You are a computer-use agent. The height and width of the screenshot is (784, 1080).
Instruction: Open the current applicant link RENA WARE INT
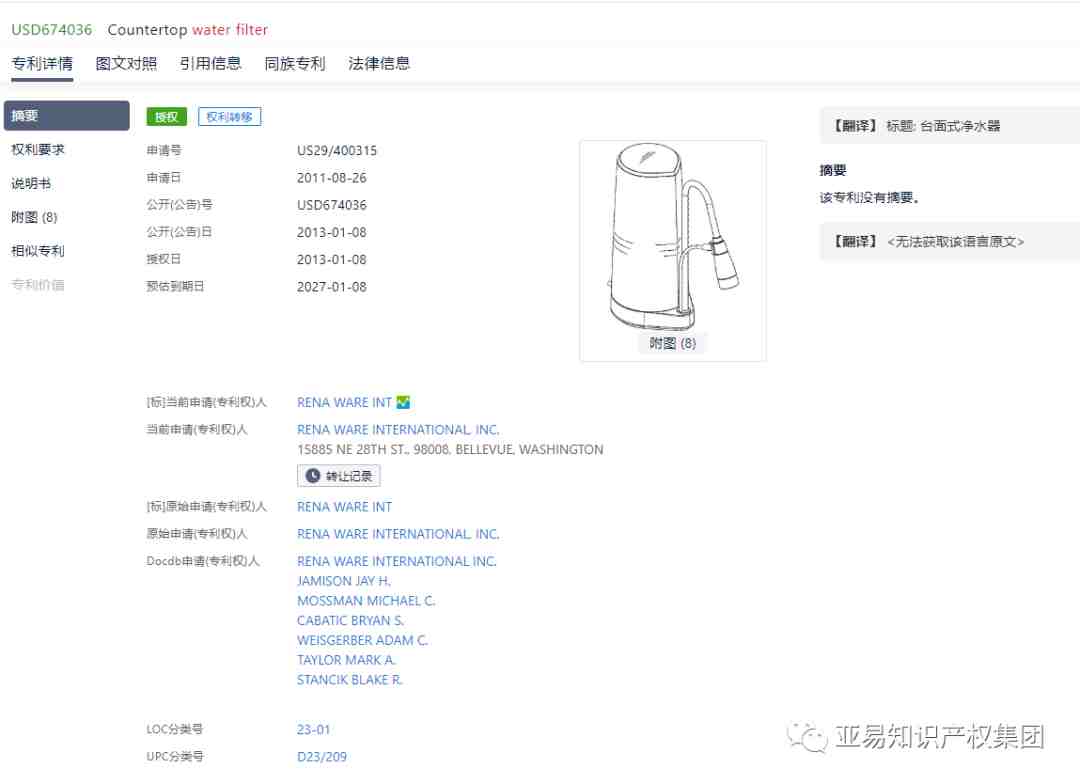point(344,402)
